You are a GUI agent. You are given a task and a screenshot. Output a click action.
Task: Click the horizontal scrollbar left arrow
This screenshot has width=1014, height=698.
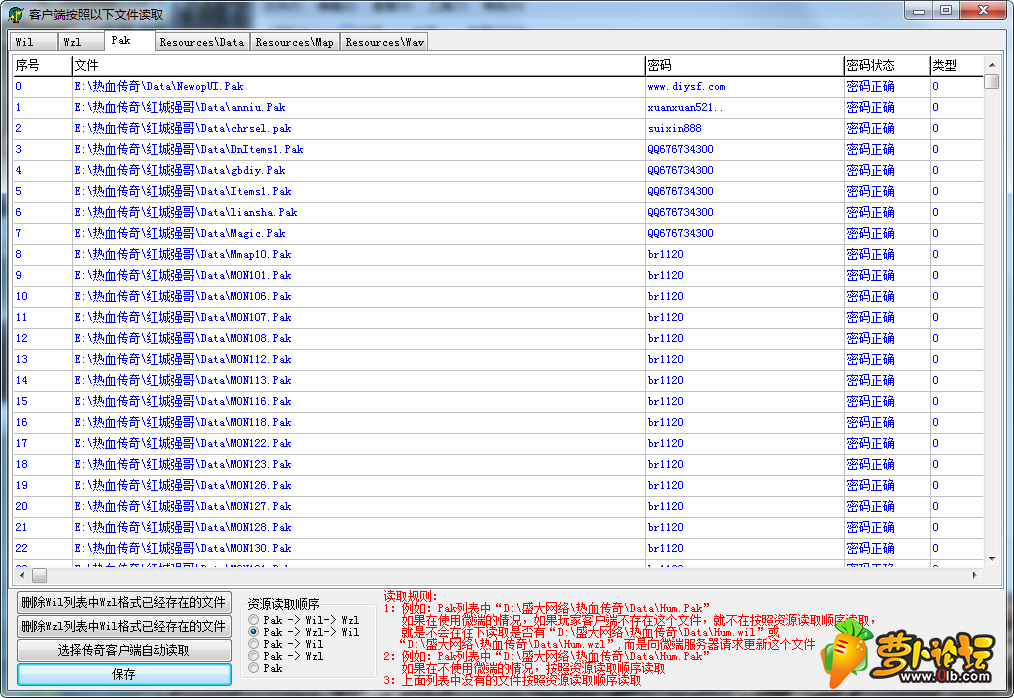pyautogui.click(x=22, y=575)
